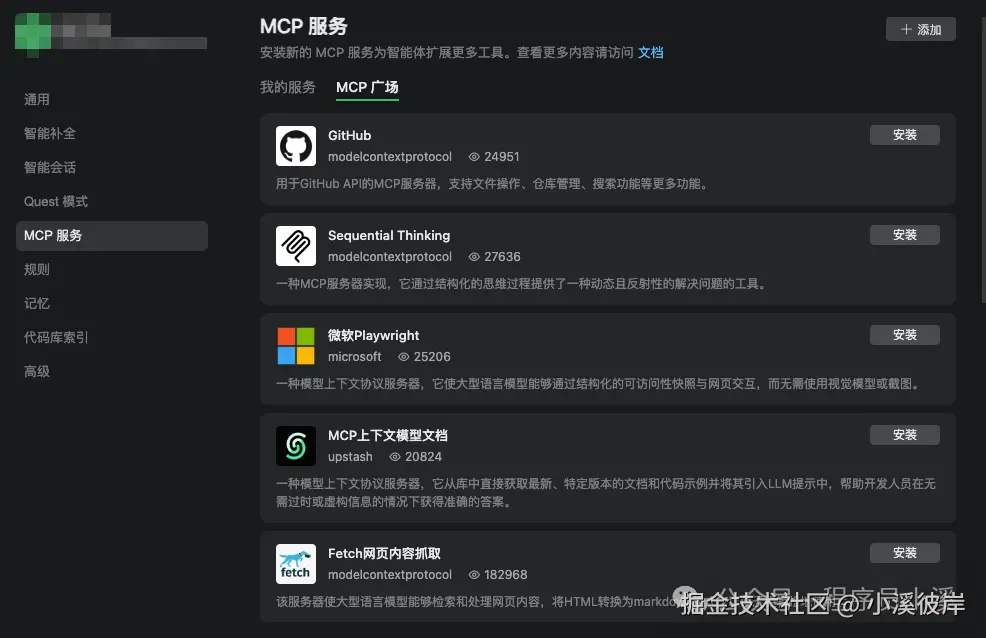
Task: Select 通用 in the sidebar
Action: pos(36,99)
